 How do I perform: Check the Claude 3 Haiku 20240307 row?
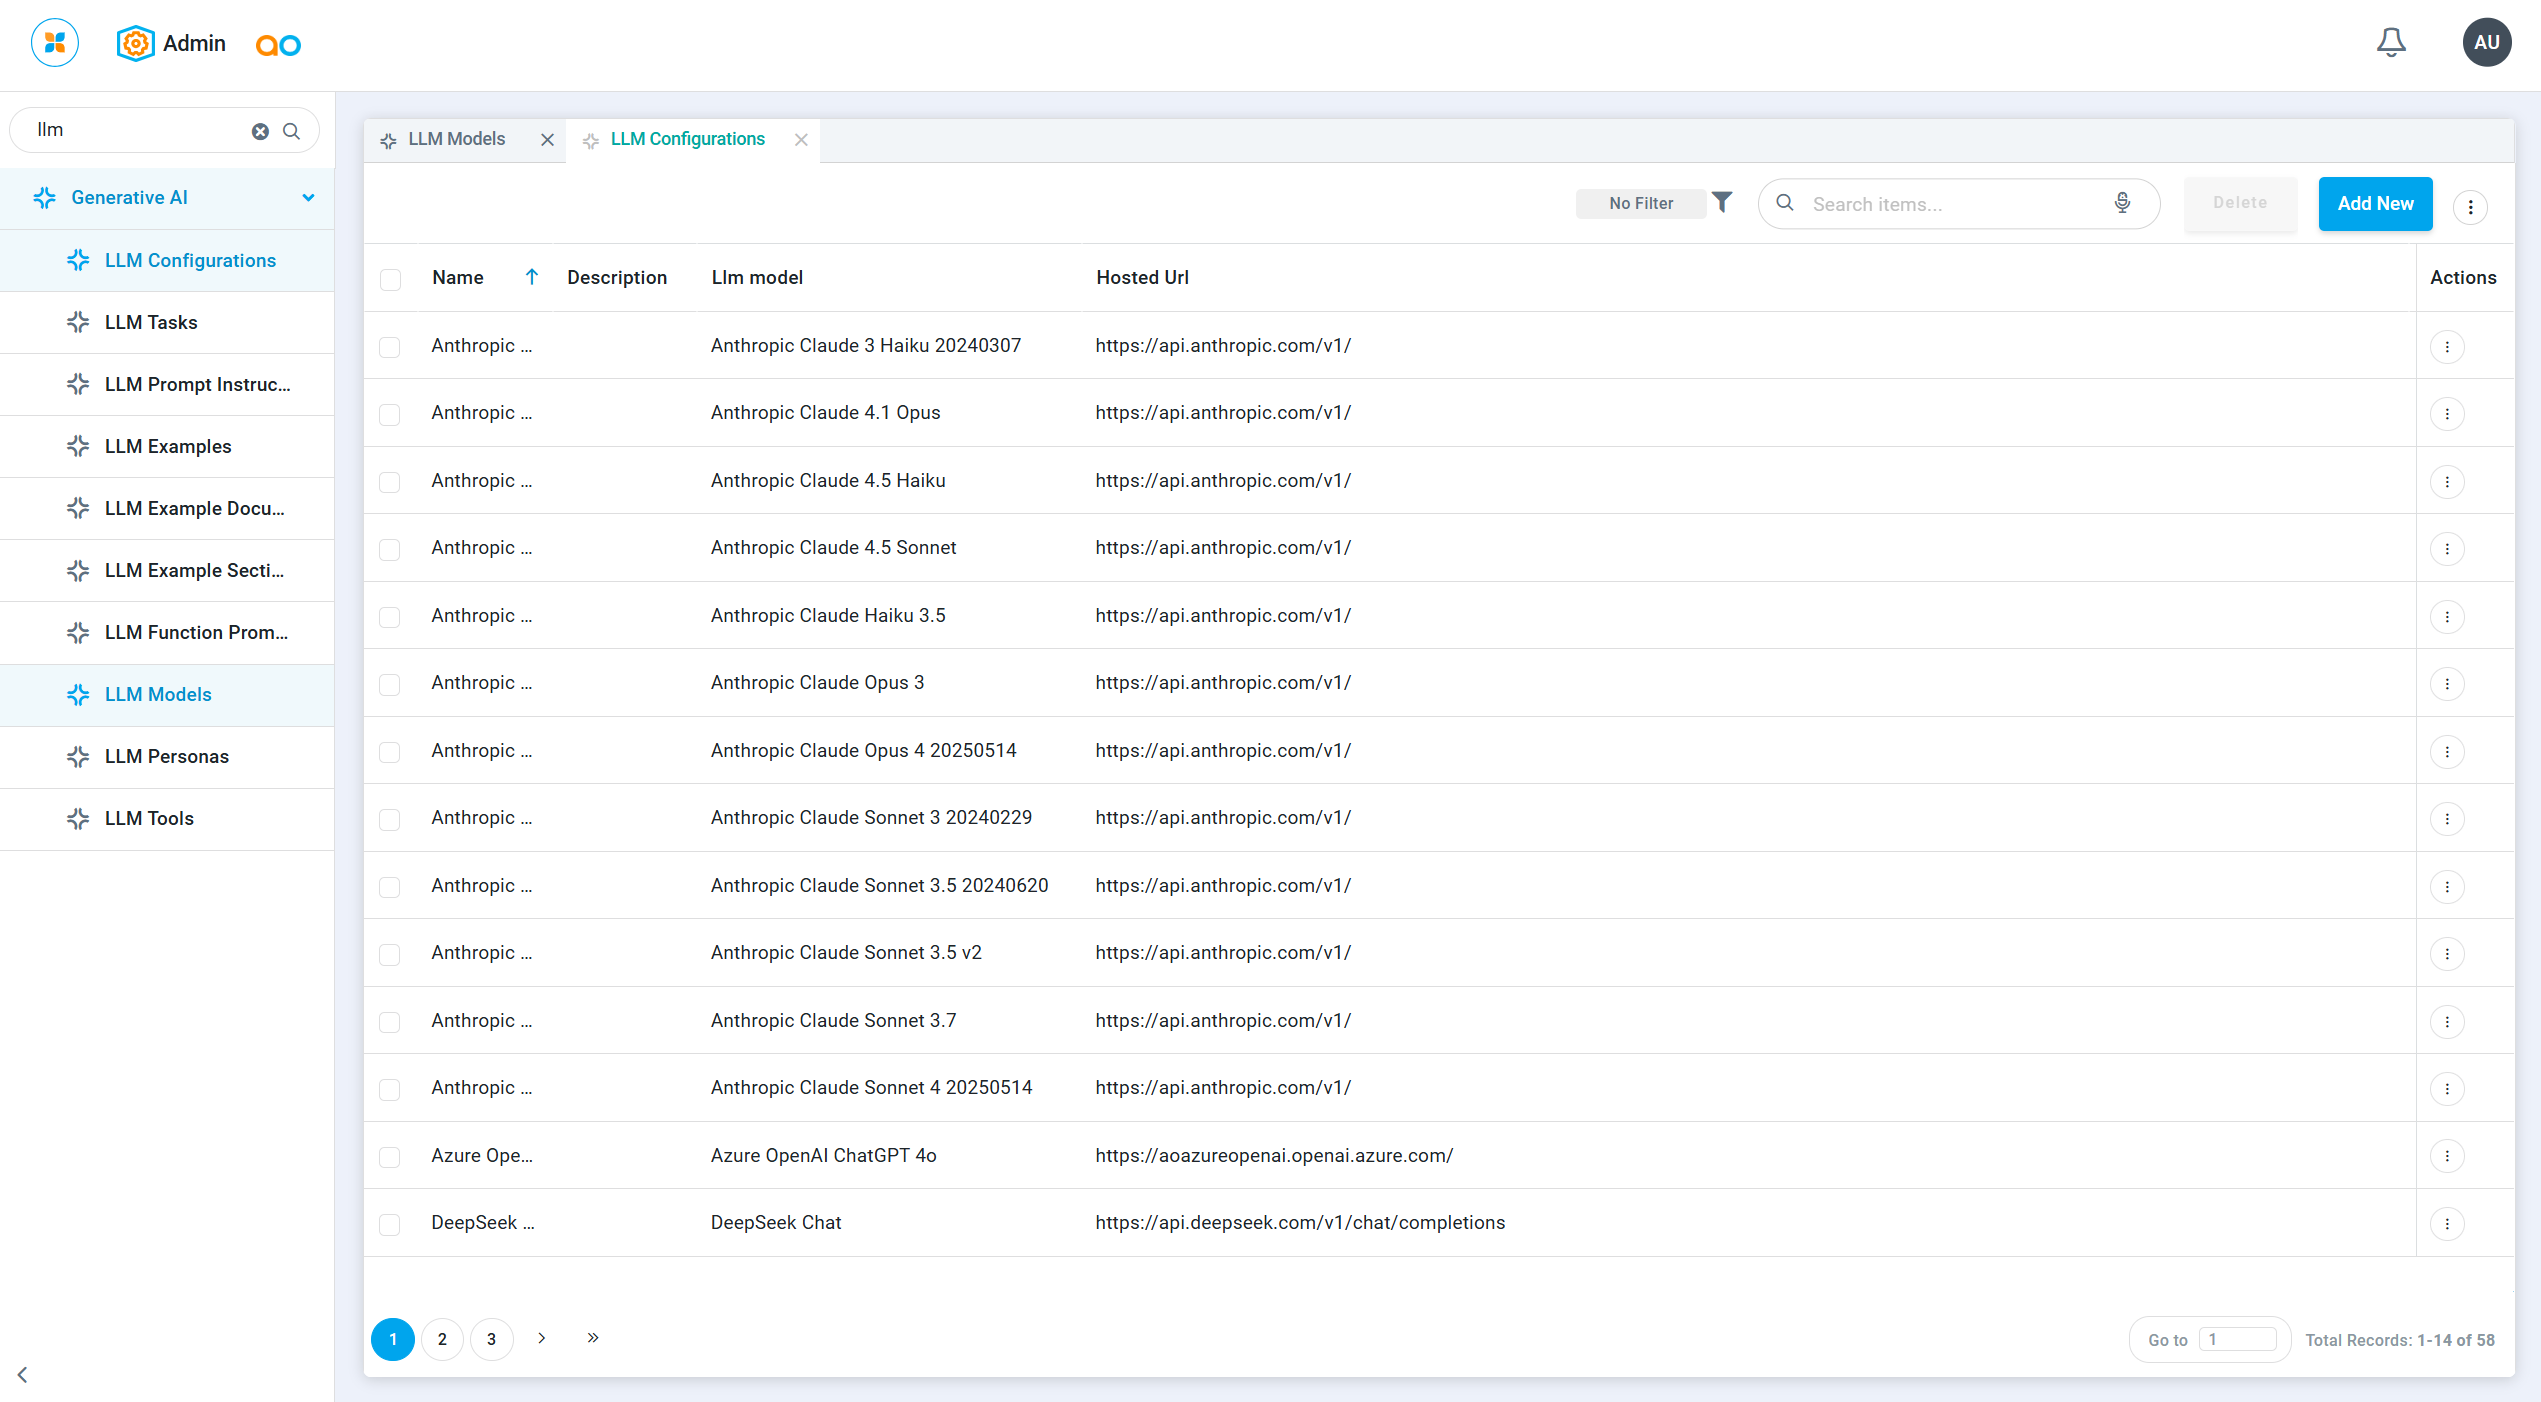coord(390,347)
